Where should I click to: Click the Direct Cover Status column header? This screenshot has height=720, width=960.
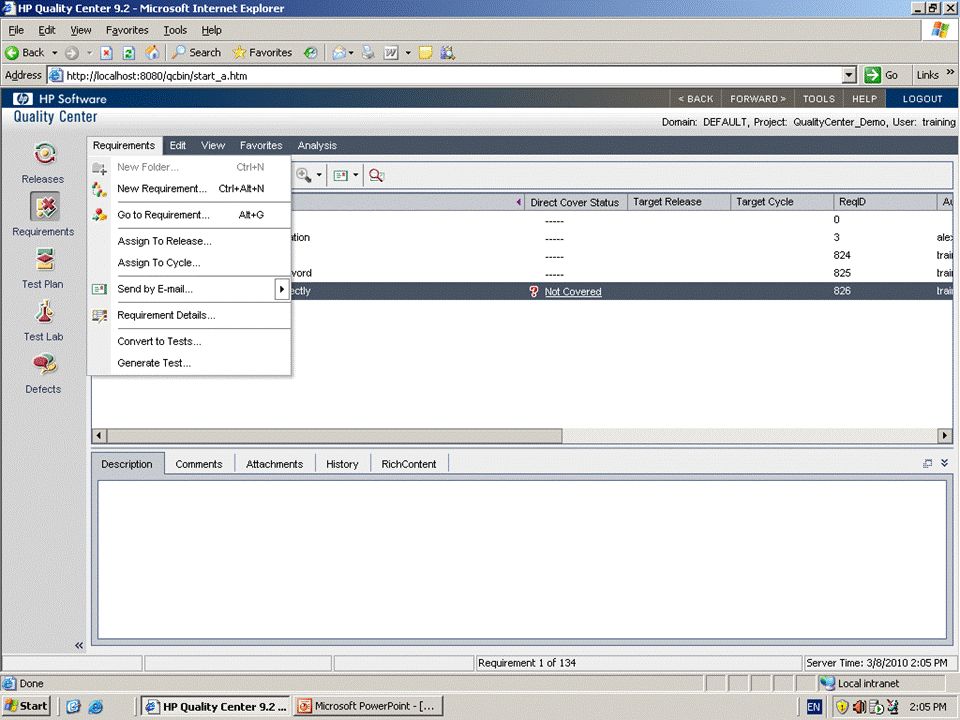tap(574, 202)
